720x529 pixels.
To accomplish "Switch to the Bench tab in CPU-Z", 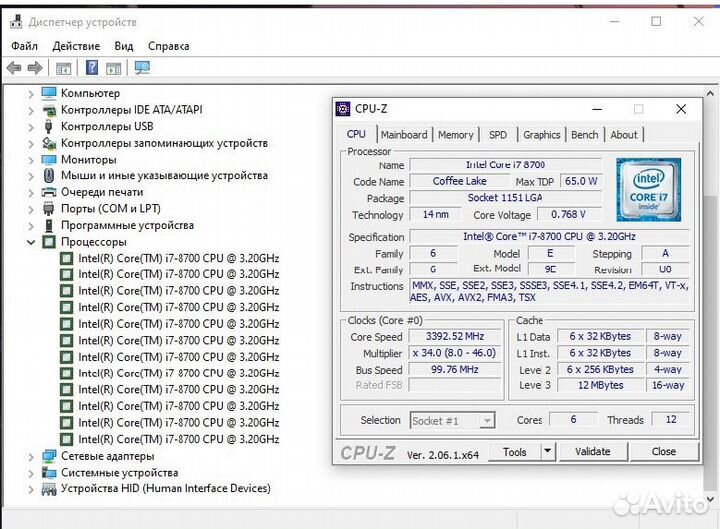I will pos(585,135).
